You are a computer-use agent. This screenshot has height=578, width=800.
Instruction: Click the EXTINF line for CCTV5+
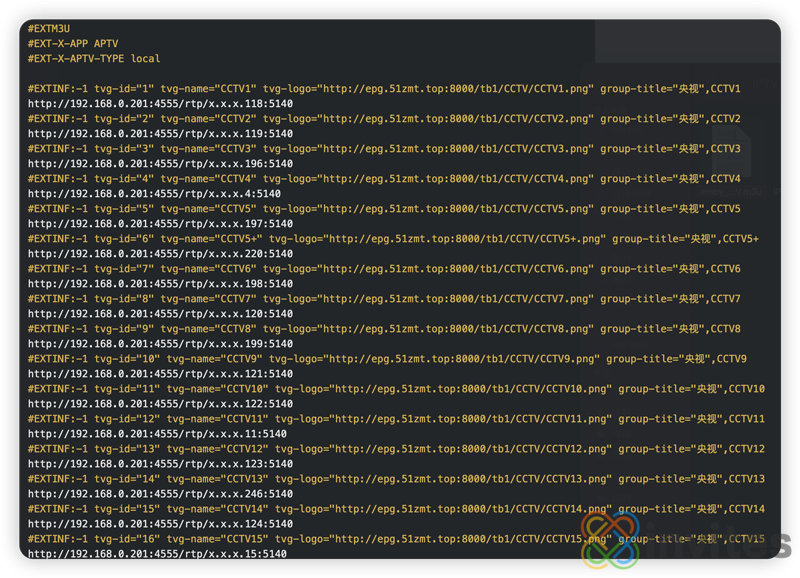[x=393, y=239]
